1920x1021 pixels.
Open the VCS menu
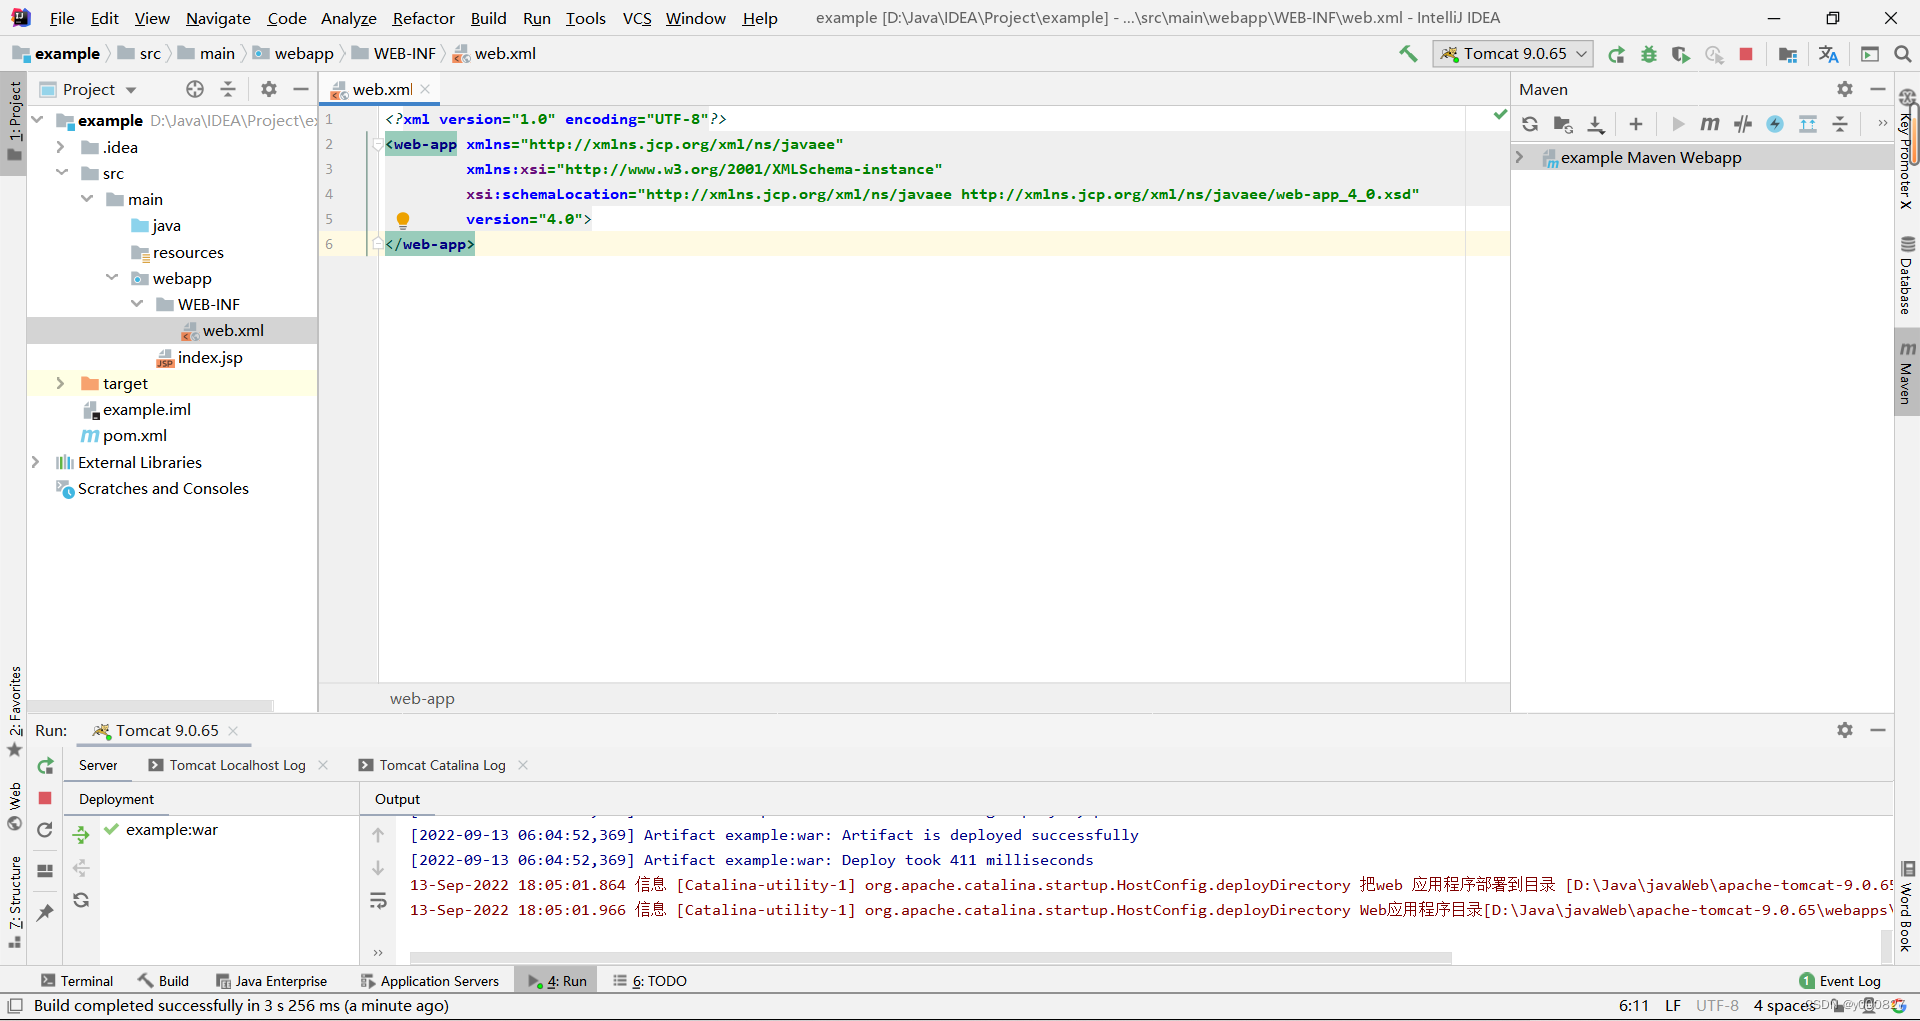(637, 18)
